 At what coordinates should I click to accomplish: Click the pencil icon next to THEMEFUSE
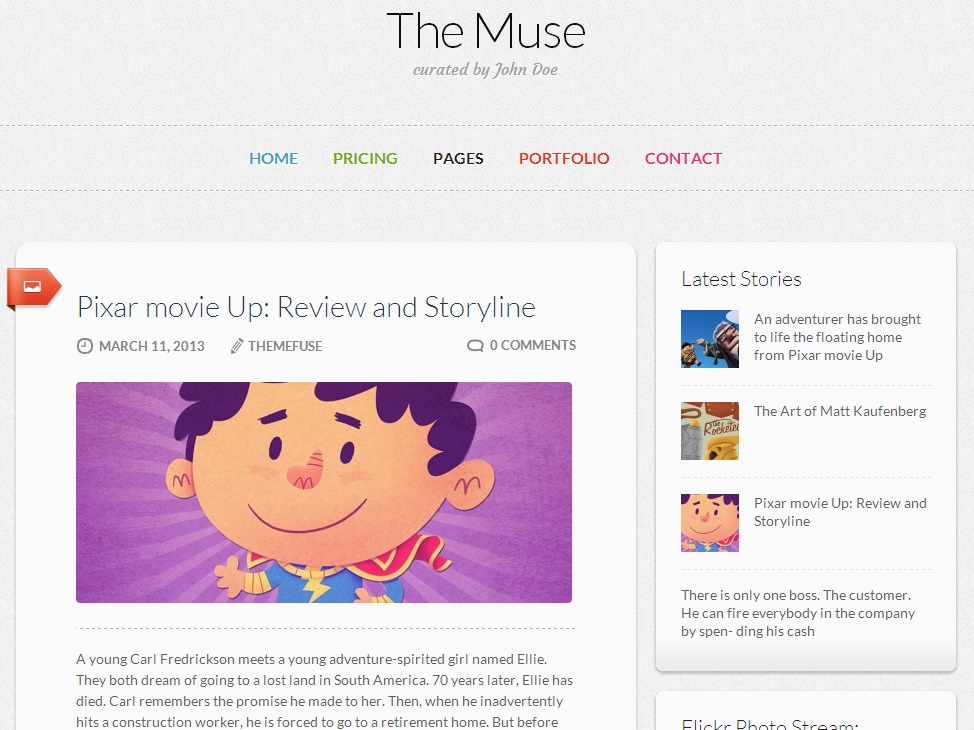pyautogui.click(x=236, y=346)
